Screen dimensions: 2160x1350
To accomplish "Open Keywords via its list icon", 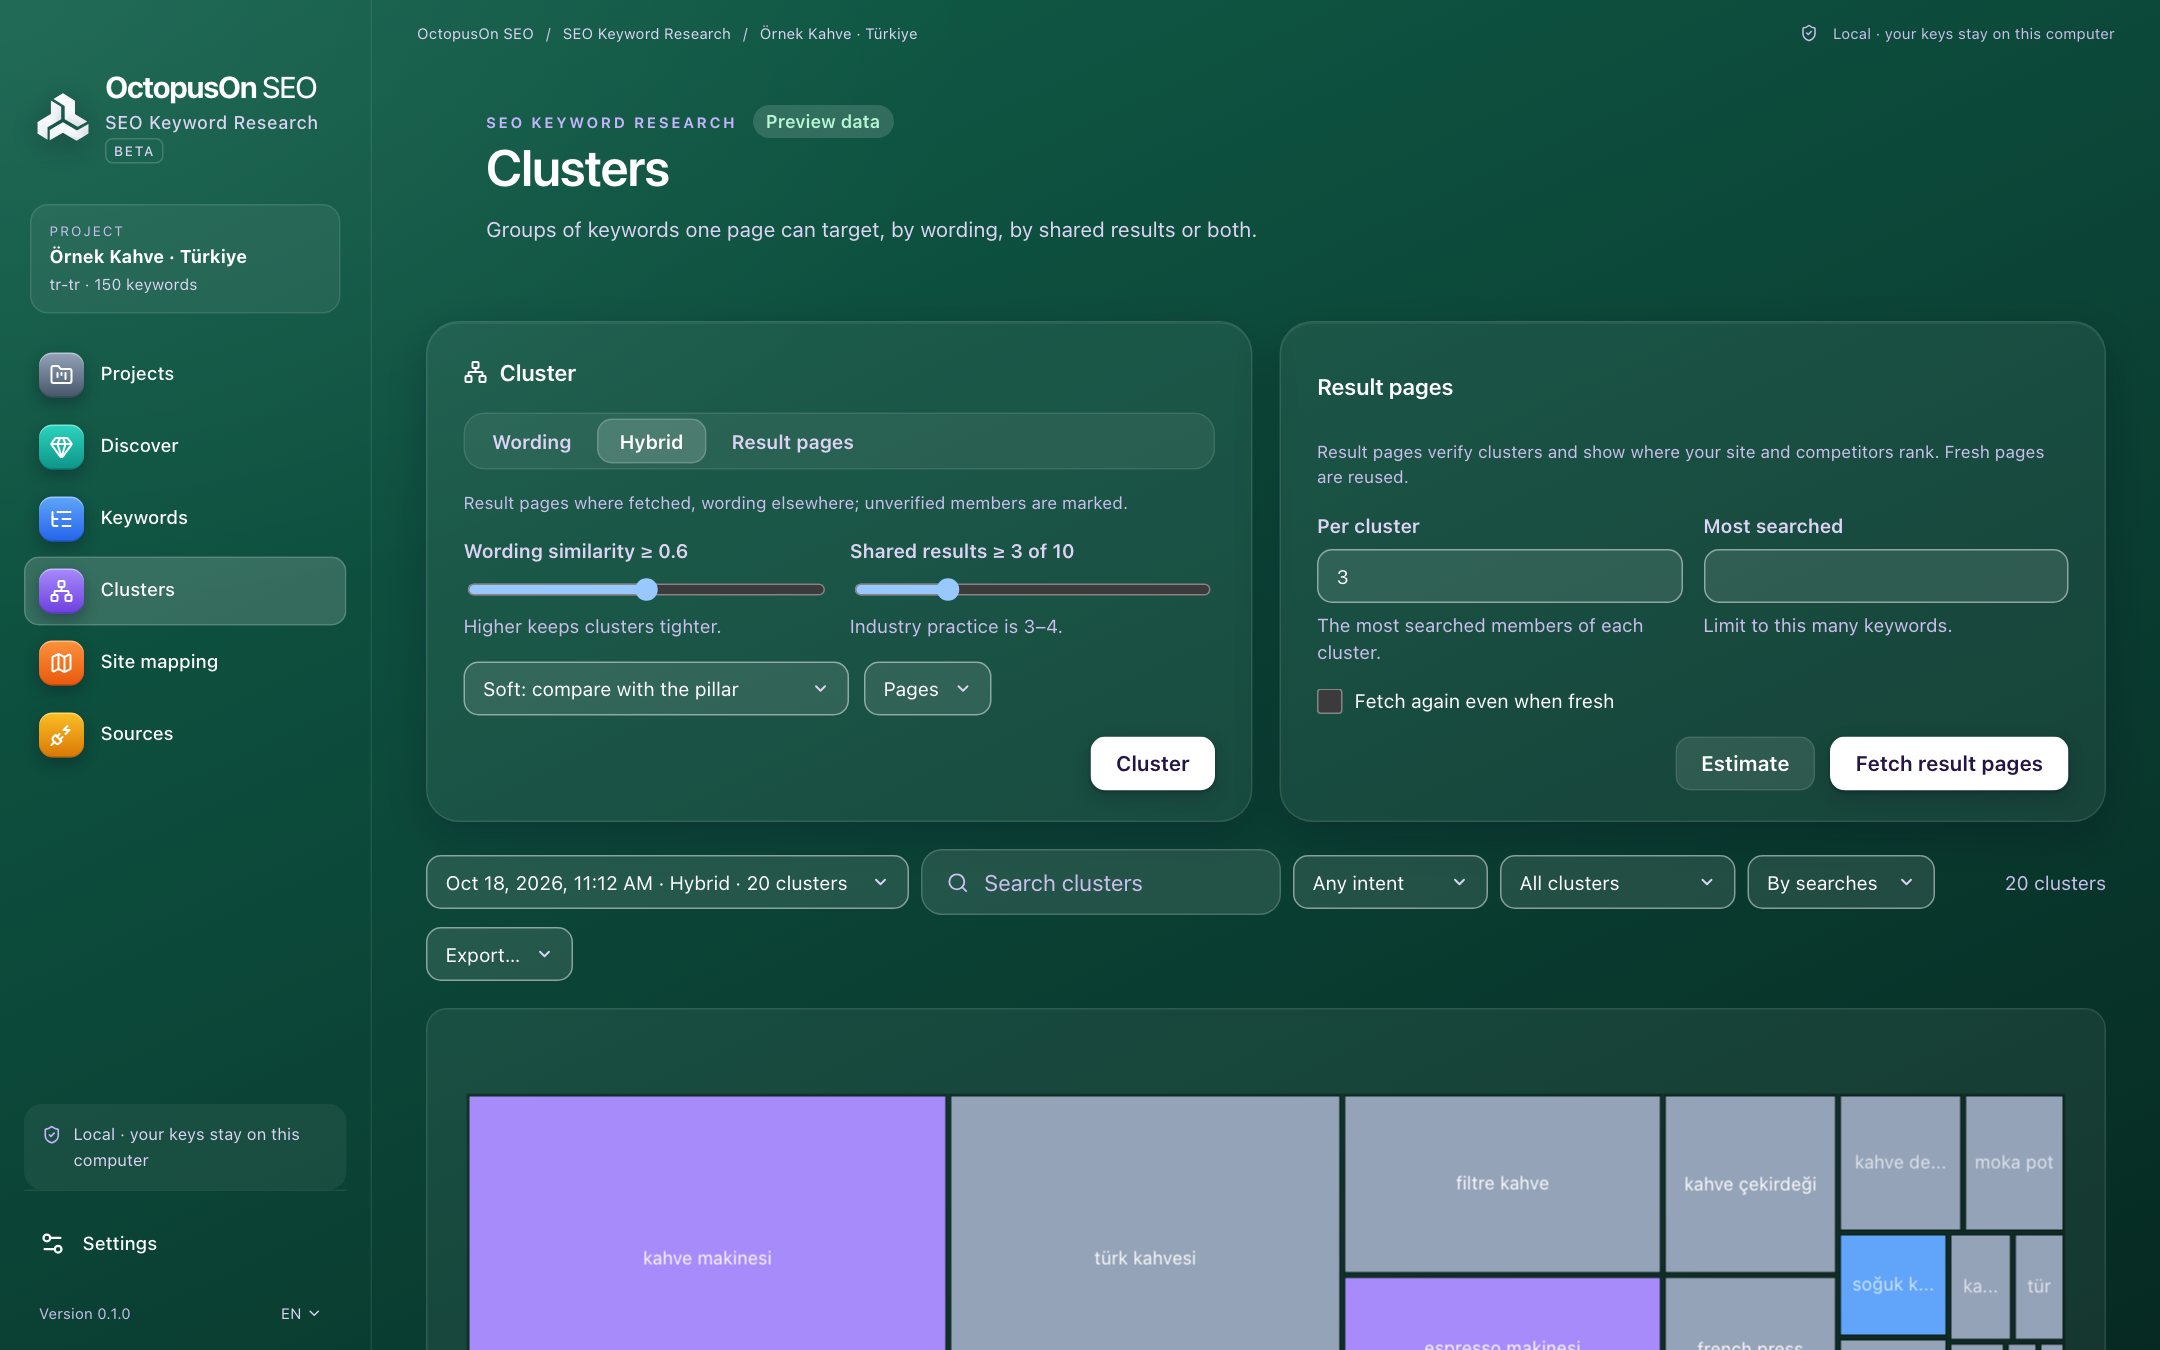I will 61,518.
